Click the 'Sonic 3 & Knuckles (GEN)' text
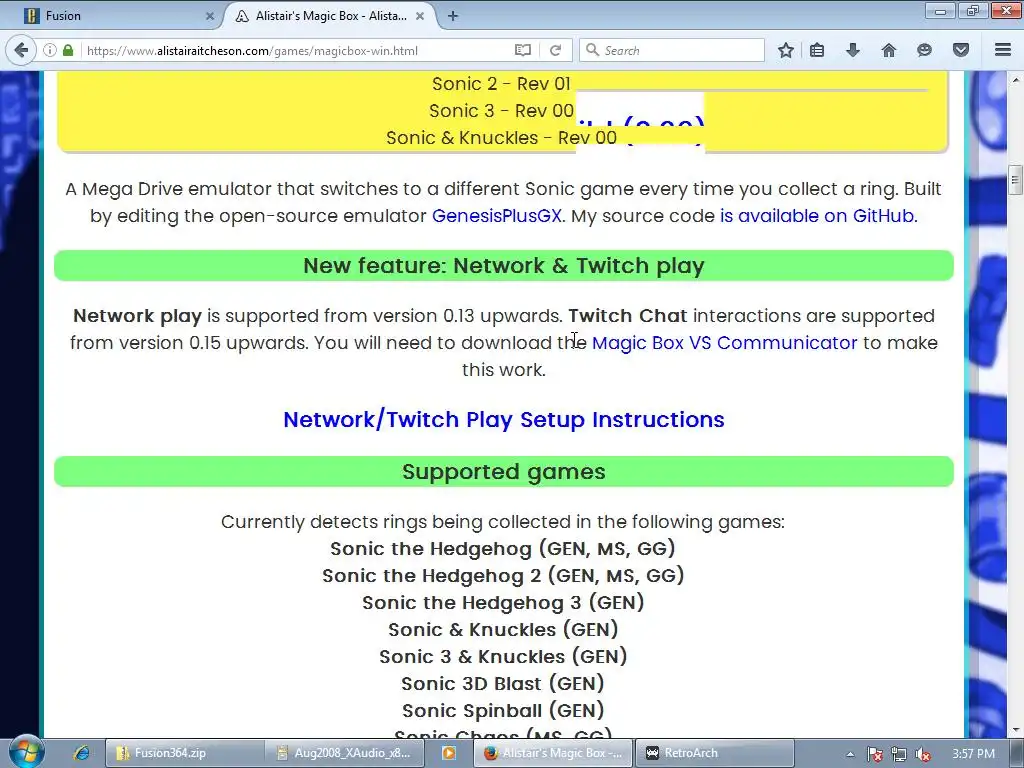 pos(503,656)
